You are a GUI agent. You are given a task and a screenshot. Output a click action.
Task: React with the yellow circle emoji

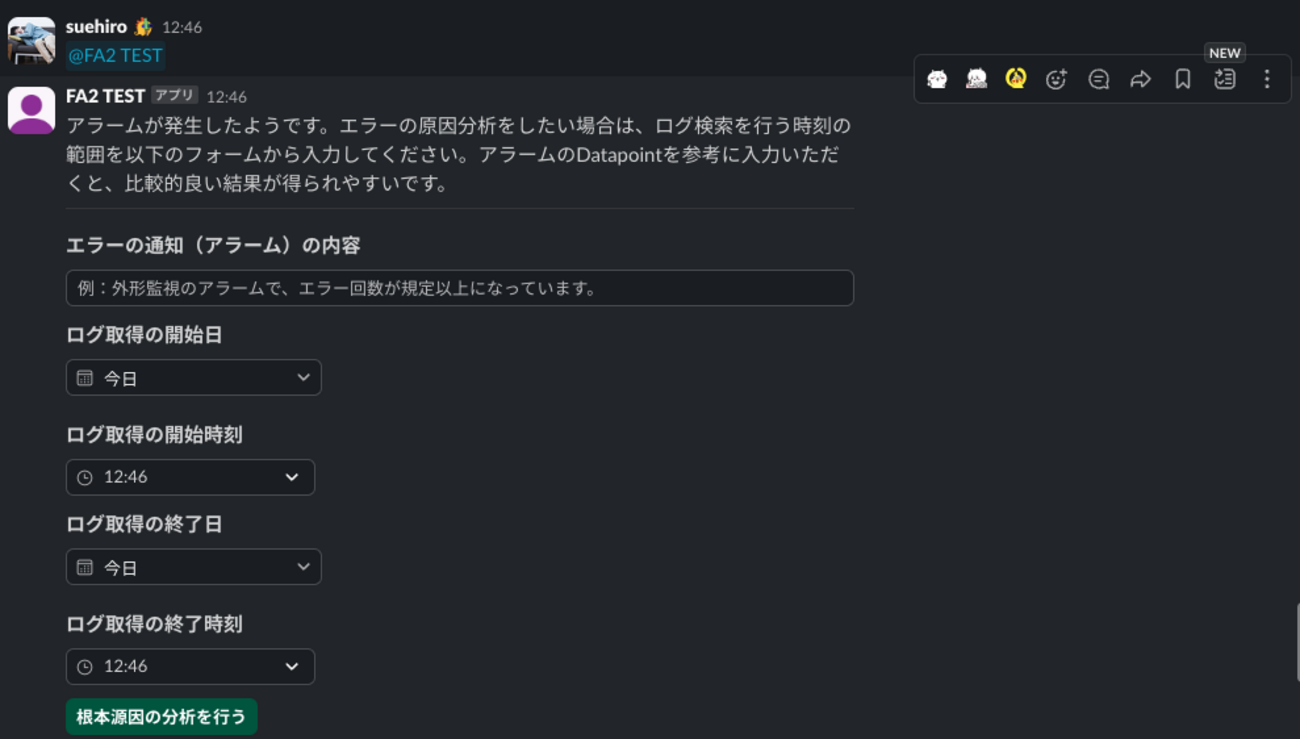coord(1015,79)
